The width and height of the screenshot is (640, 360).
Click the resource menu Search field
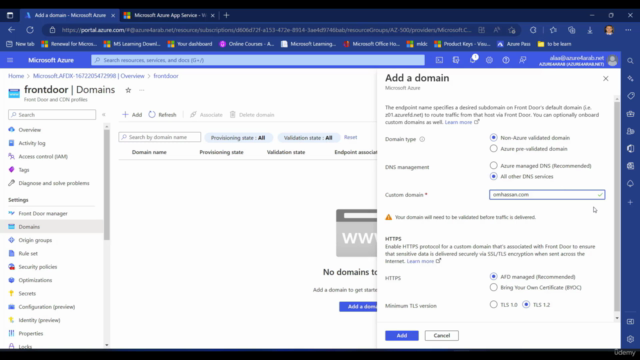[52, 115]
